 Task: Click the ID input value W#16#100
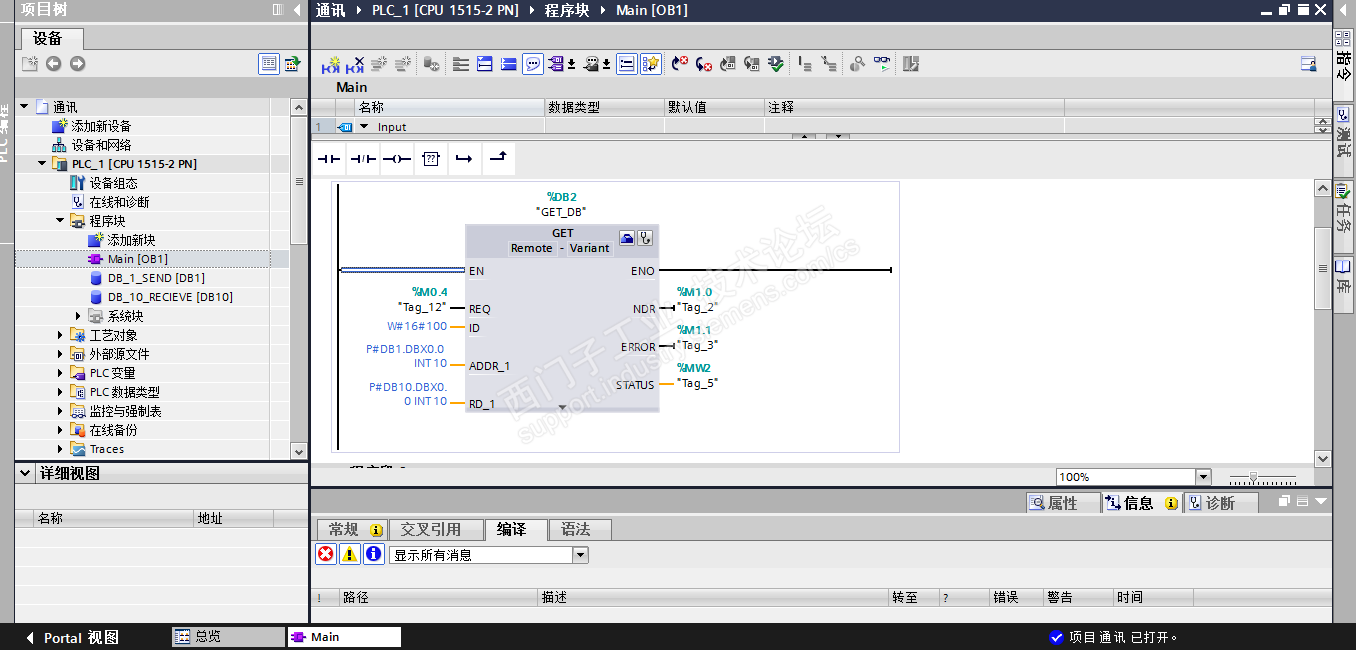(416, 327)
